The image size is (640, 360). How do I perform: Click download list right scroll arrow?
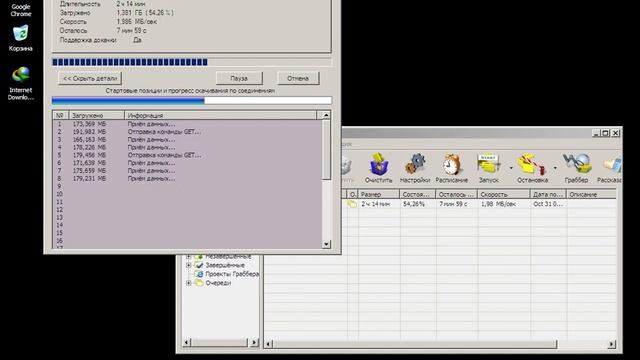coord(611,344)
